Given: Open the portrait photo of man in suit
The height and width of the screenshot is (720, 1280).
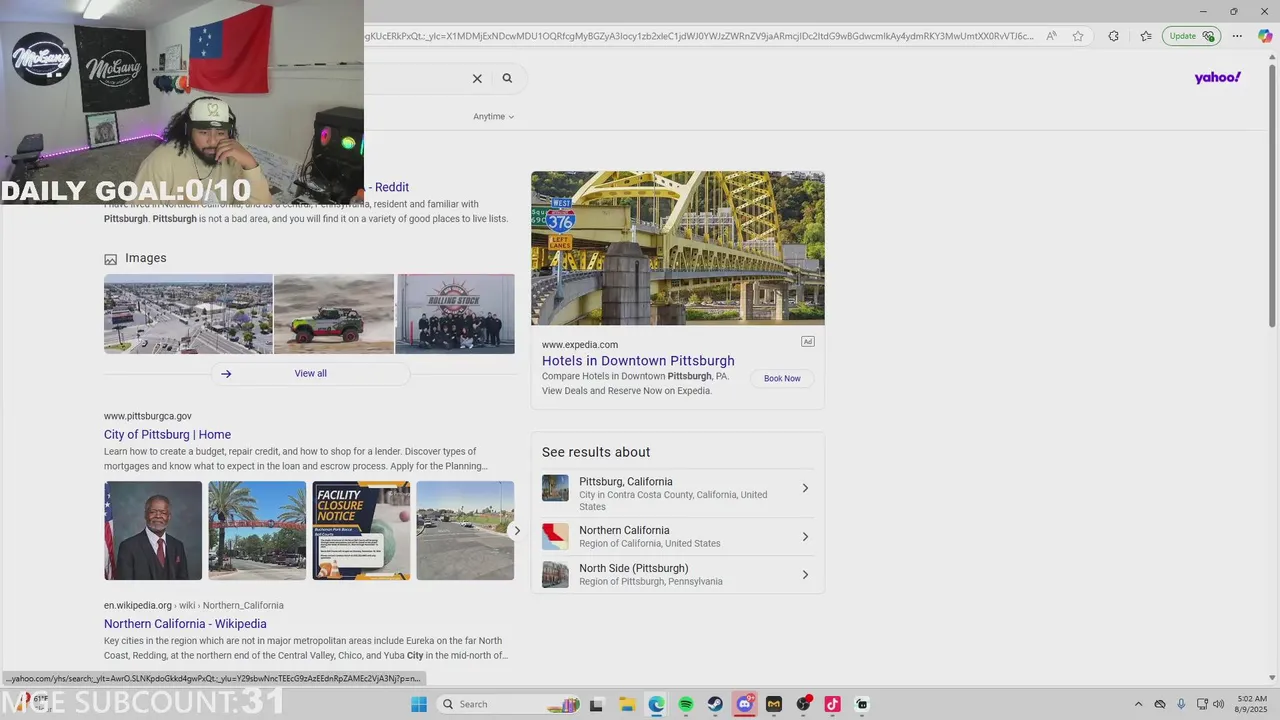Looking at the screenshot, I should (153, 531).
